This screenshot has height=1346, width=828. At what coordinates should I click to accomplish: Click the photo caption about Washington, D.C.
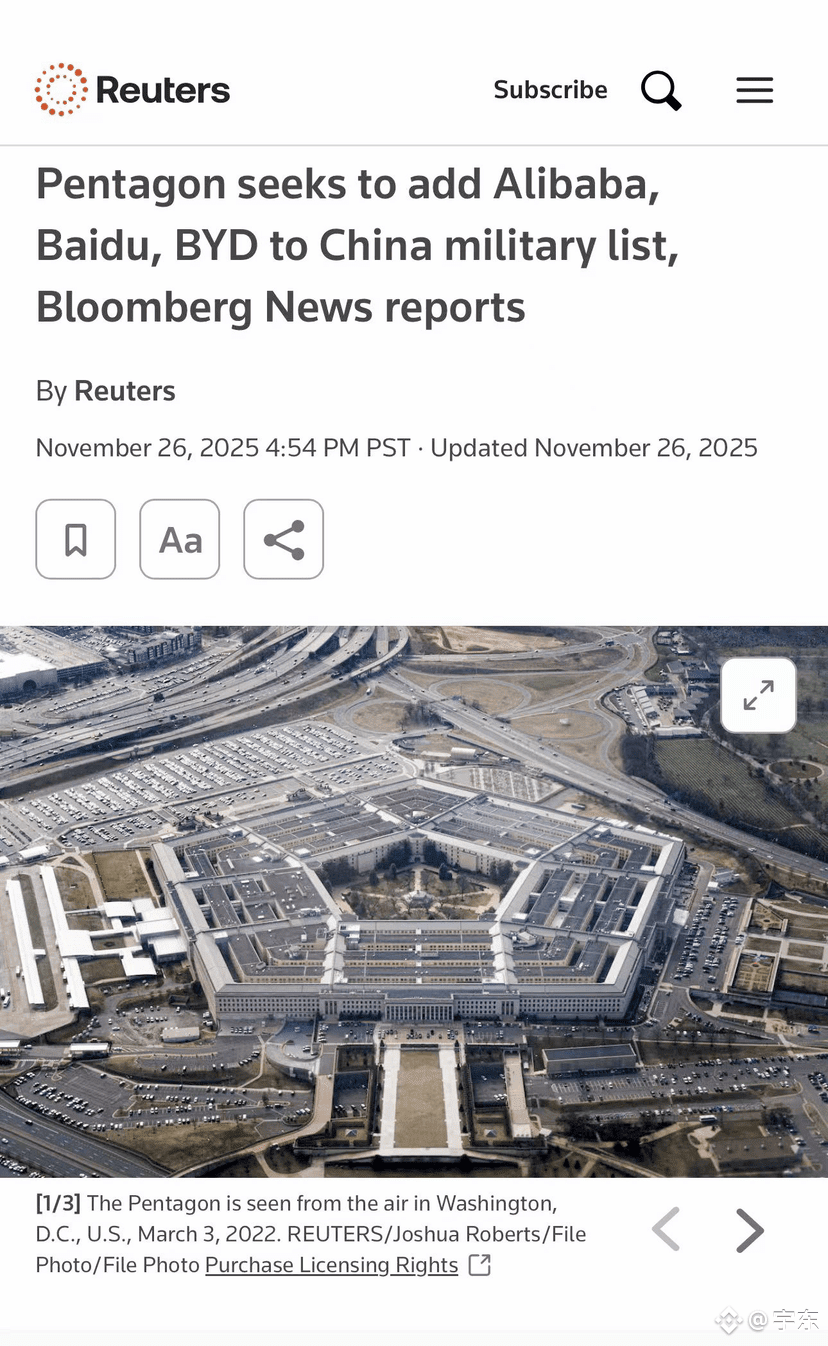point(311,1233)
